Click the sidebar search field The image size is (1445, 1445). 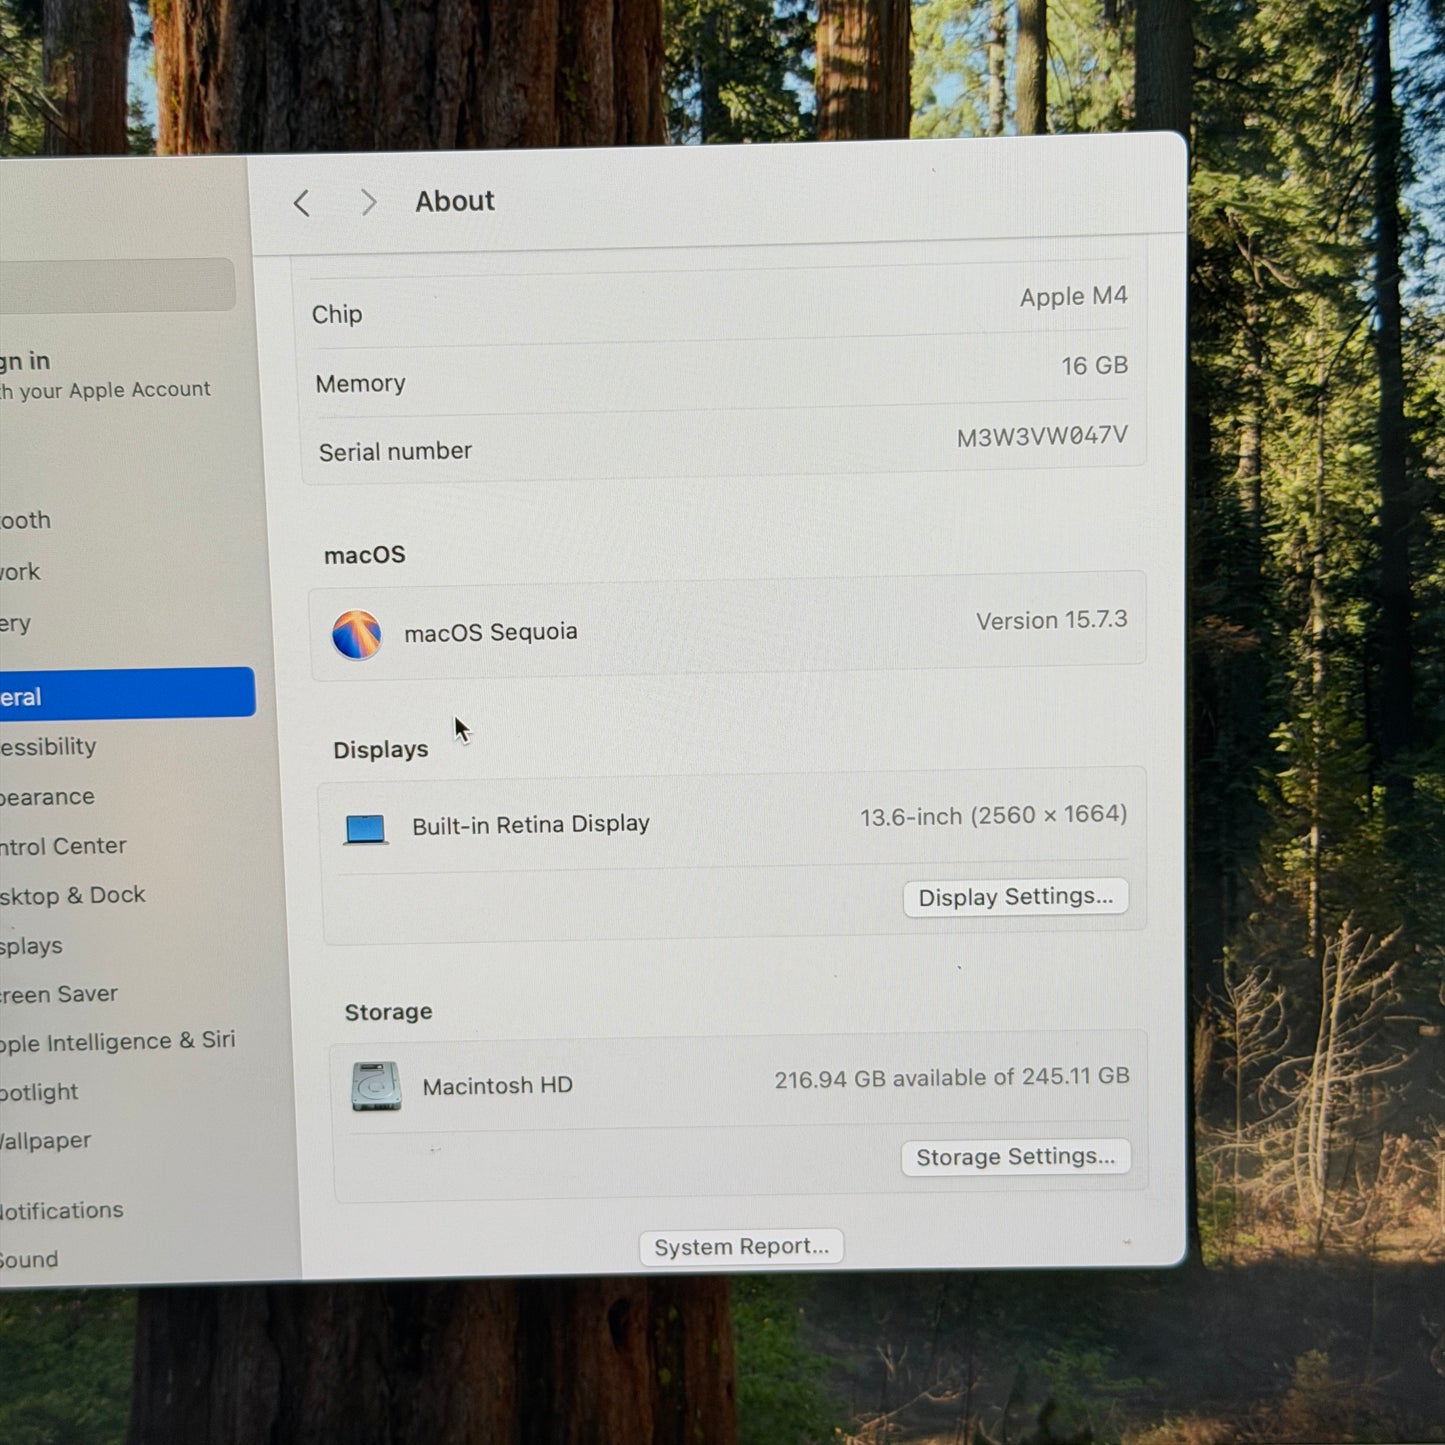(117, 285)
